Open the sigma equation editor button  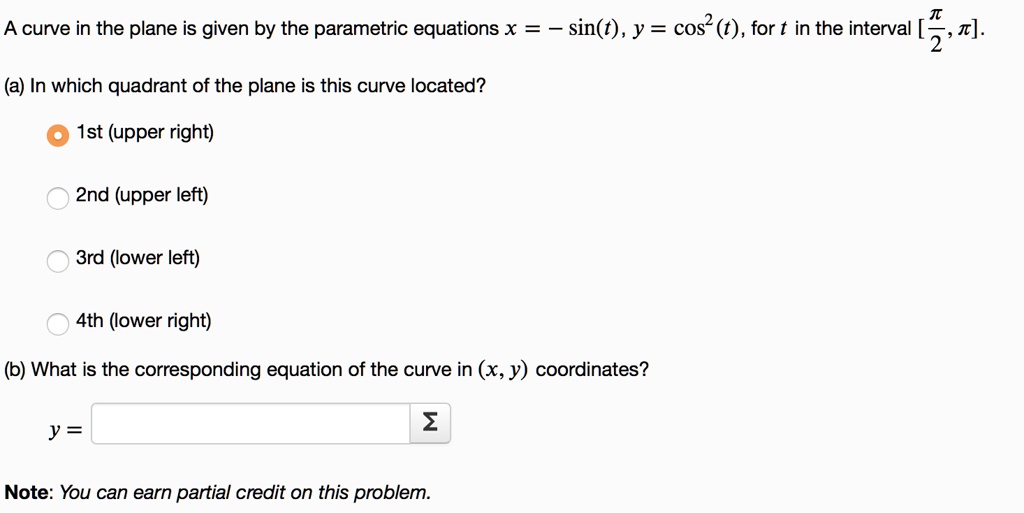click(x=430, y=423)
